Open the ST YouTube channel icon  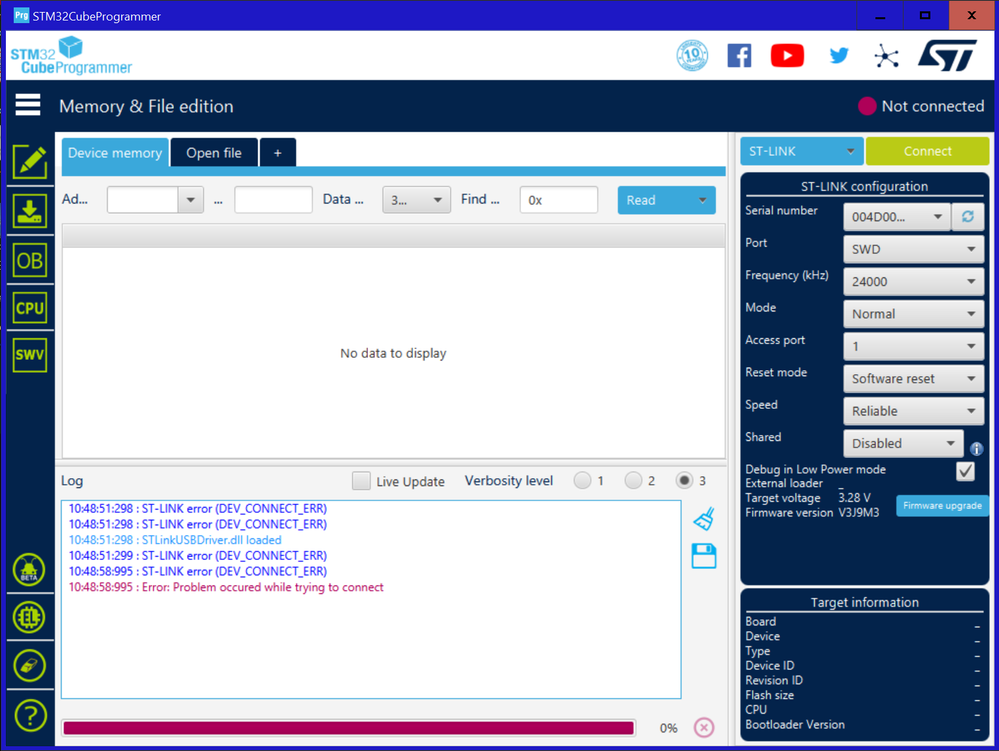tap(787, 56)
